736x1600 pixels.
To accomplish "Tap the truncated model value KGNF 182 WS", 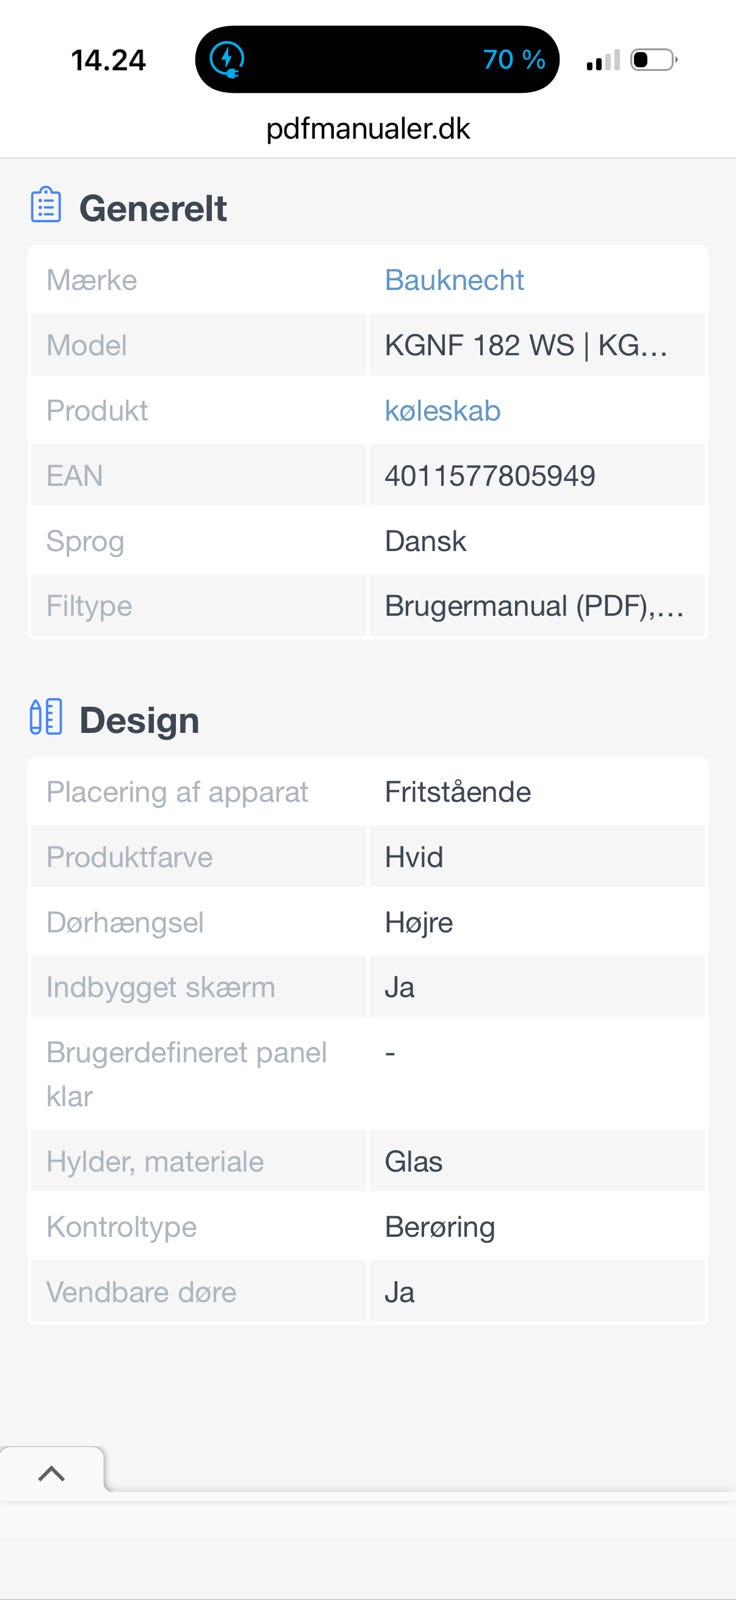I will [x=526, y=346].
